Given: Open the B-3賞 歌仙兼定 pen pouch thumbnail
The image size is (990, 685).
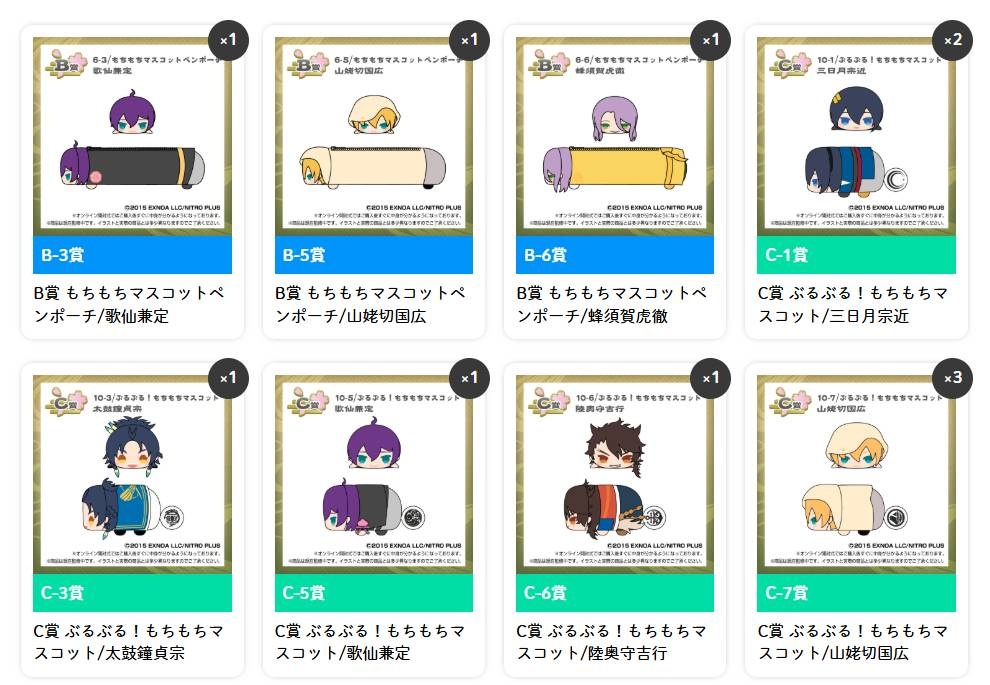Looking at the screenshot, I should tap(132, 136).
